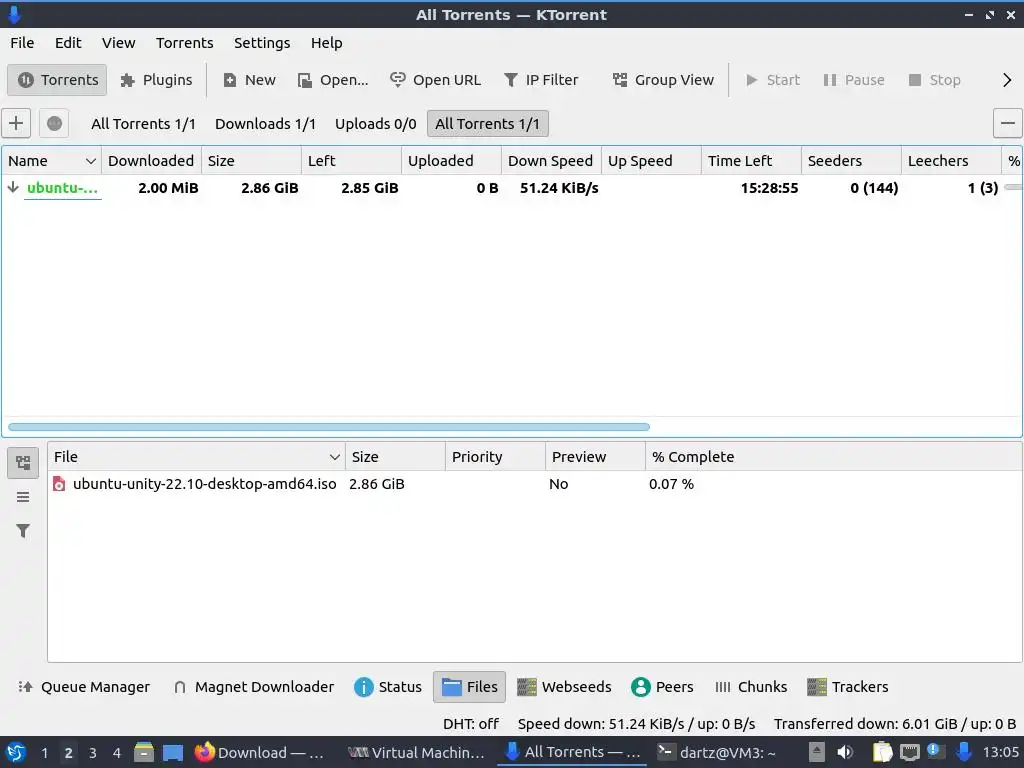This screenshot has height=768, width=1024.
Task: Toggle the Torrents activity button
Action: (x=57, y=80)
